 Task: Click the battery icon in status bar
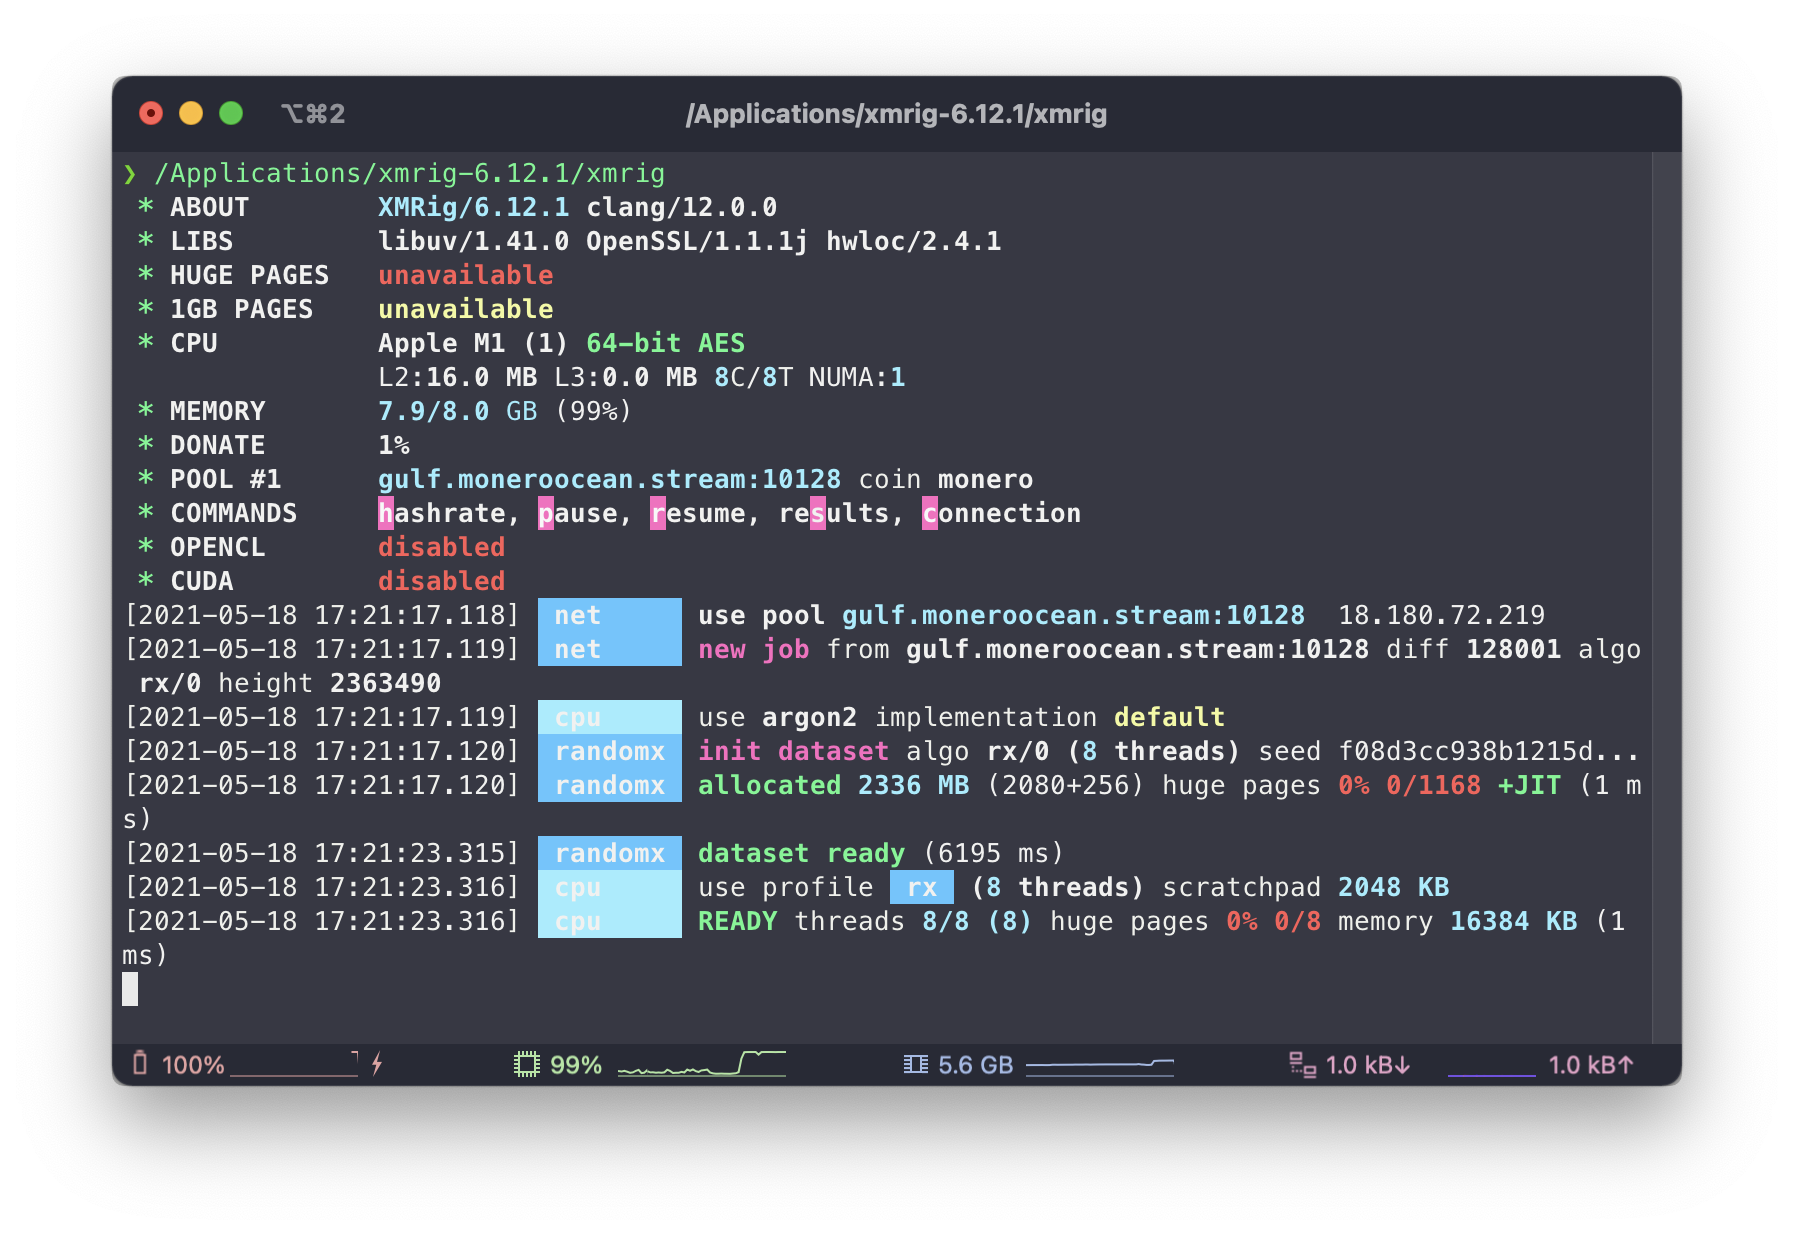tap(140, 1063)
